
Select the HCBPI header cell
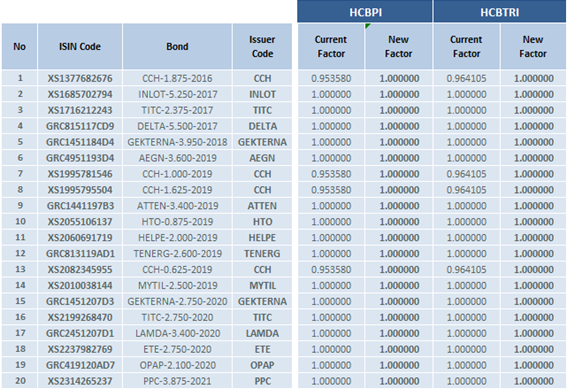point(365,12)
